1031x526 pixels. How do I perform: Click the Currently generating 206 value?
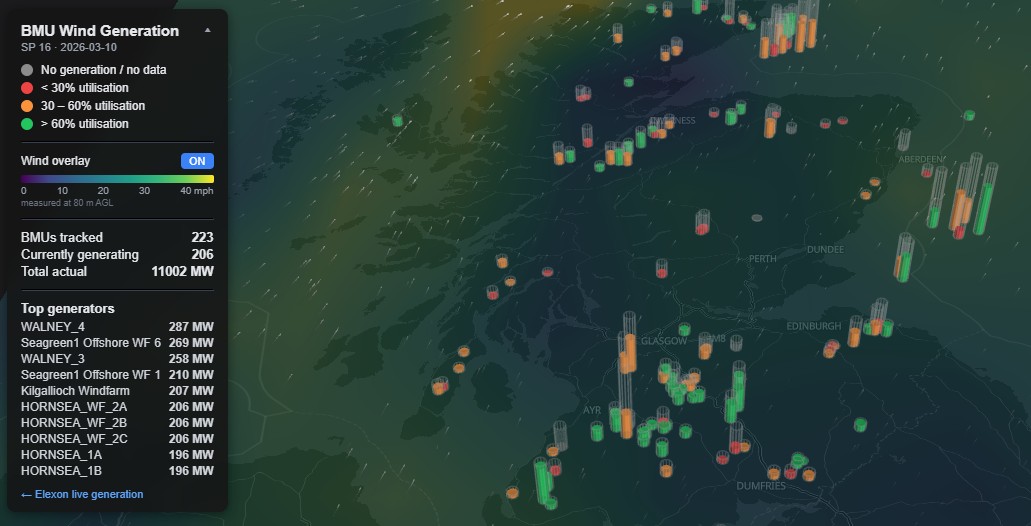(x=203, y=254)
